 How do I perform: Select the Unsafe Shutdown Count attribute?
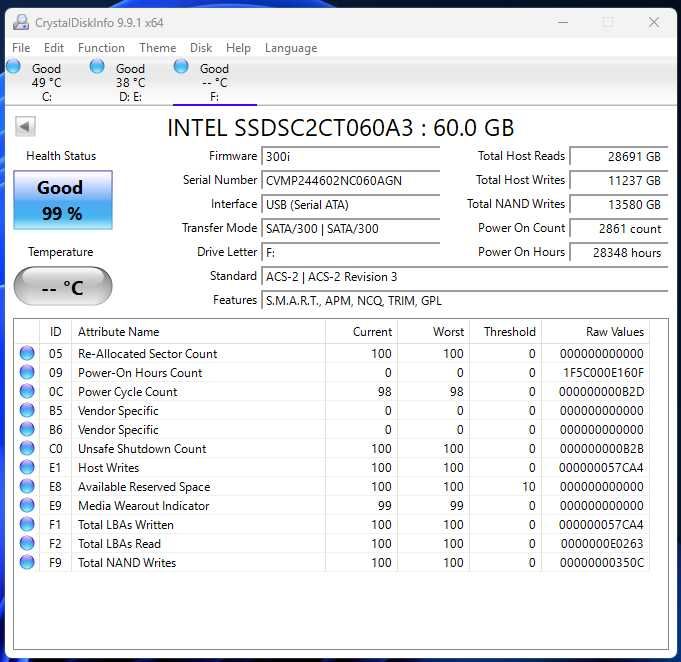tap(142, 449)
